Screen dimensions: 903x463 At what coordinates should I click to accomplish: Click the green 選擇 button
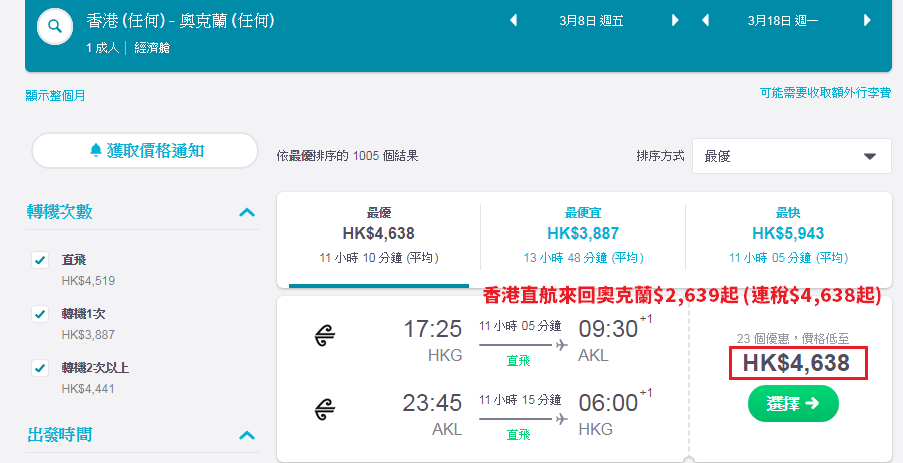793,404
